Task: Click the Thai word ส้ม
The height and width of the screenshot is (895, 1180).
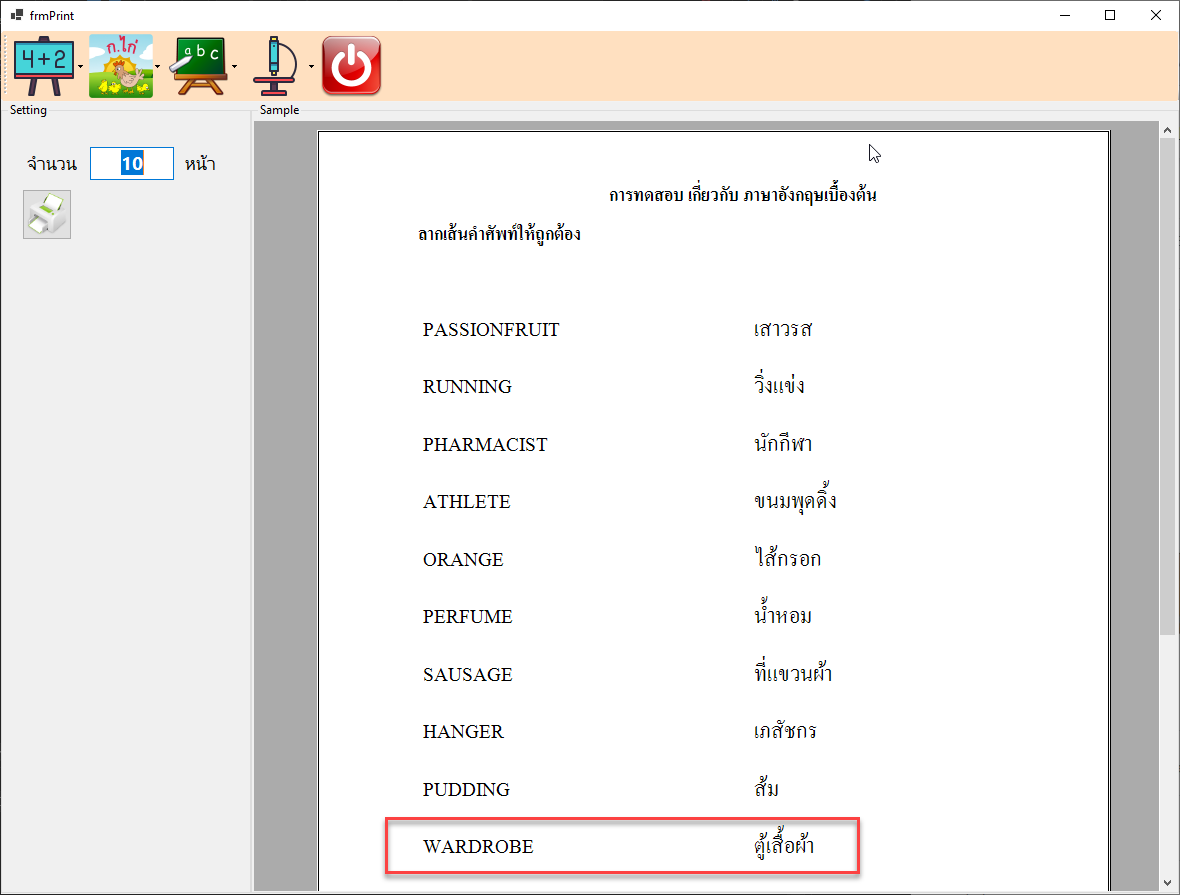Action: pos(766,787)
